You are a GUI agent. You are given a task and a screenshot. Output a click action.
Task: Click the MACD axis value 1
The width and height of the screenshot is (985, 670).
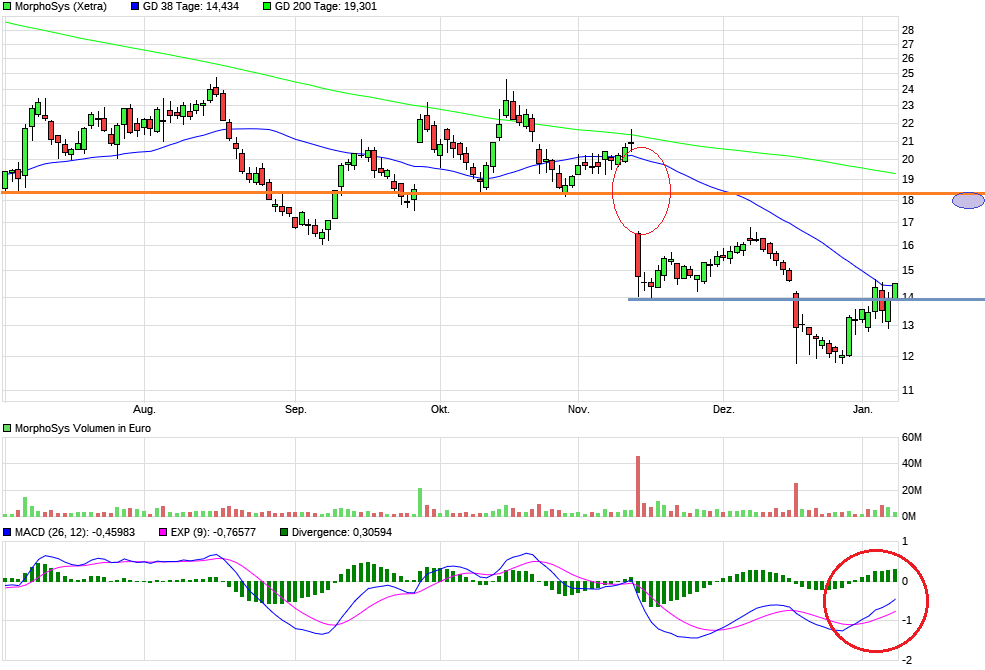pyautogui.click(x=905, y=541)
